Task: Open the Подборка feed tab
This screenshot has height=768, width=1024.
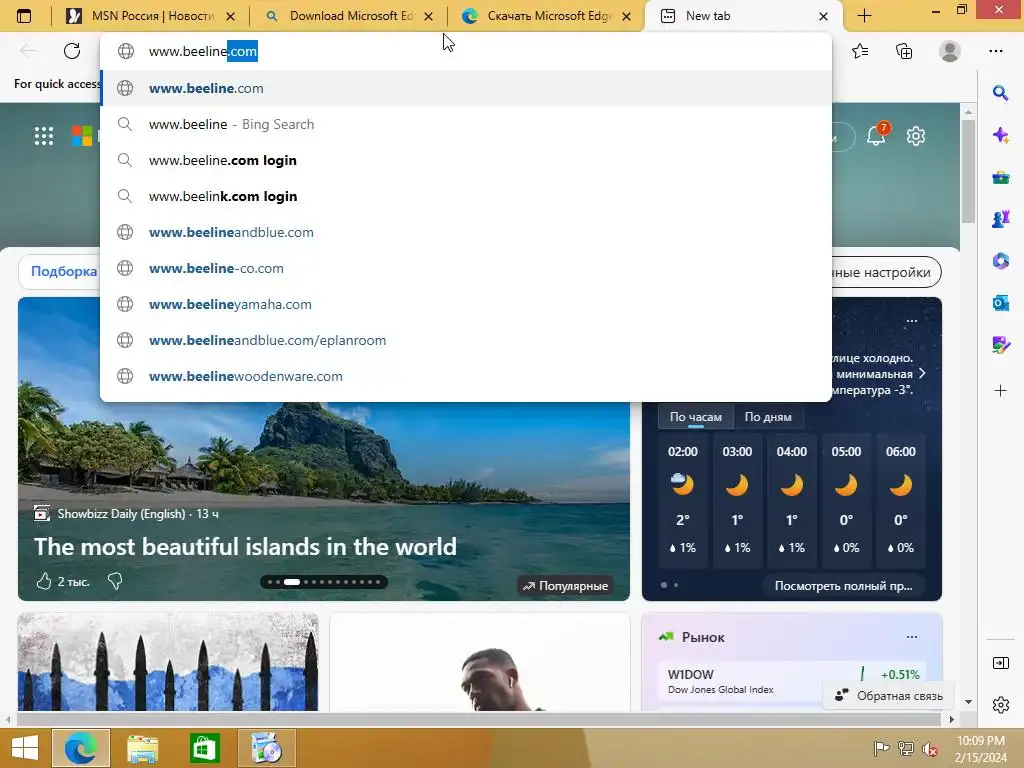Action: coord(63,272)
